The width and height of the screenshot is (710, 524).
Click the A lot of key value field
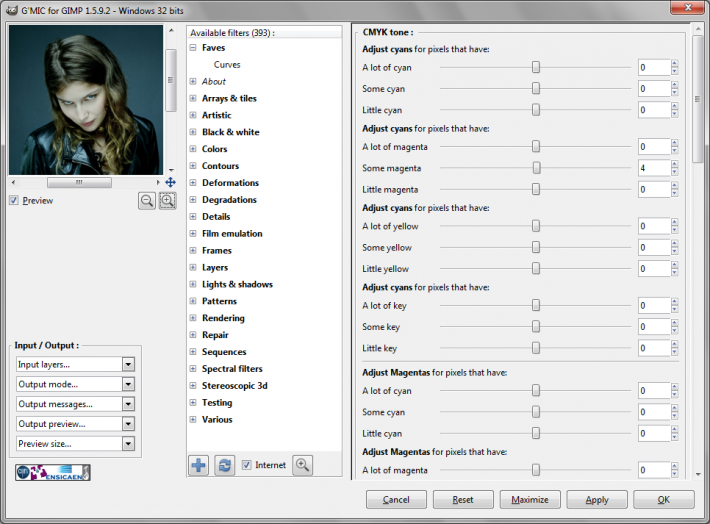point(654,305)
